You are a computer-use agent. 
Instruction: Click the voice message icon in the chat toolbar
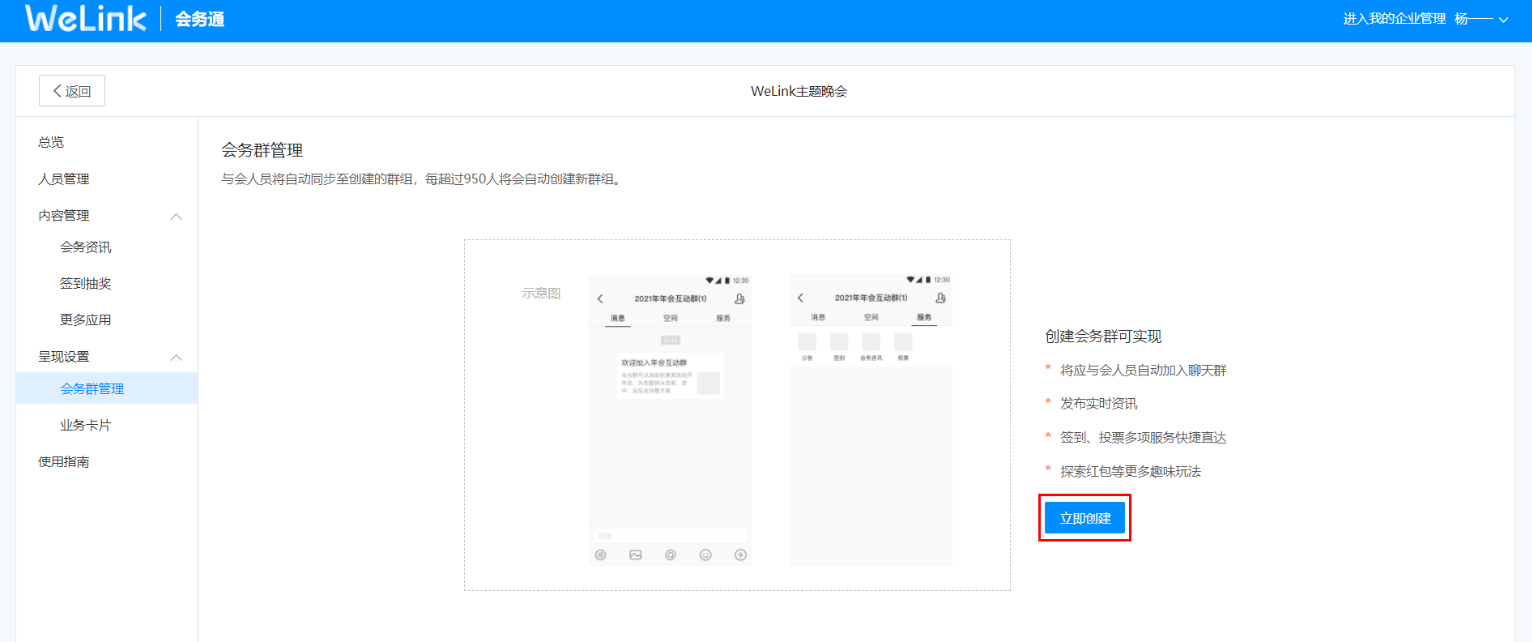(x=599, y=554)
